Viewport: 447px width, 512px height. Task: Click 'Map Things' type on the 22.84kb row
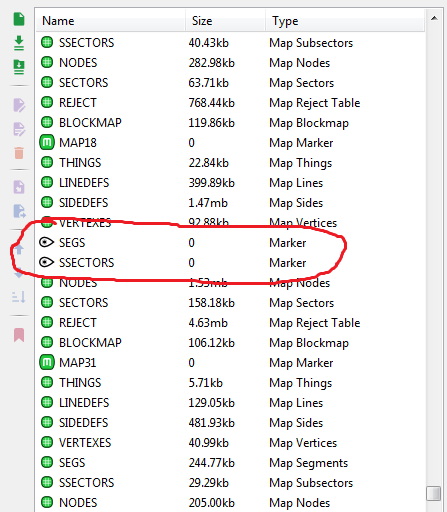(x=301, y=163)
